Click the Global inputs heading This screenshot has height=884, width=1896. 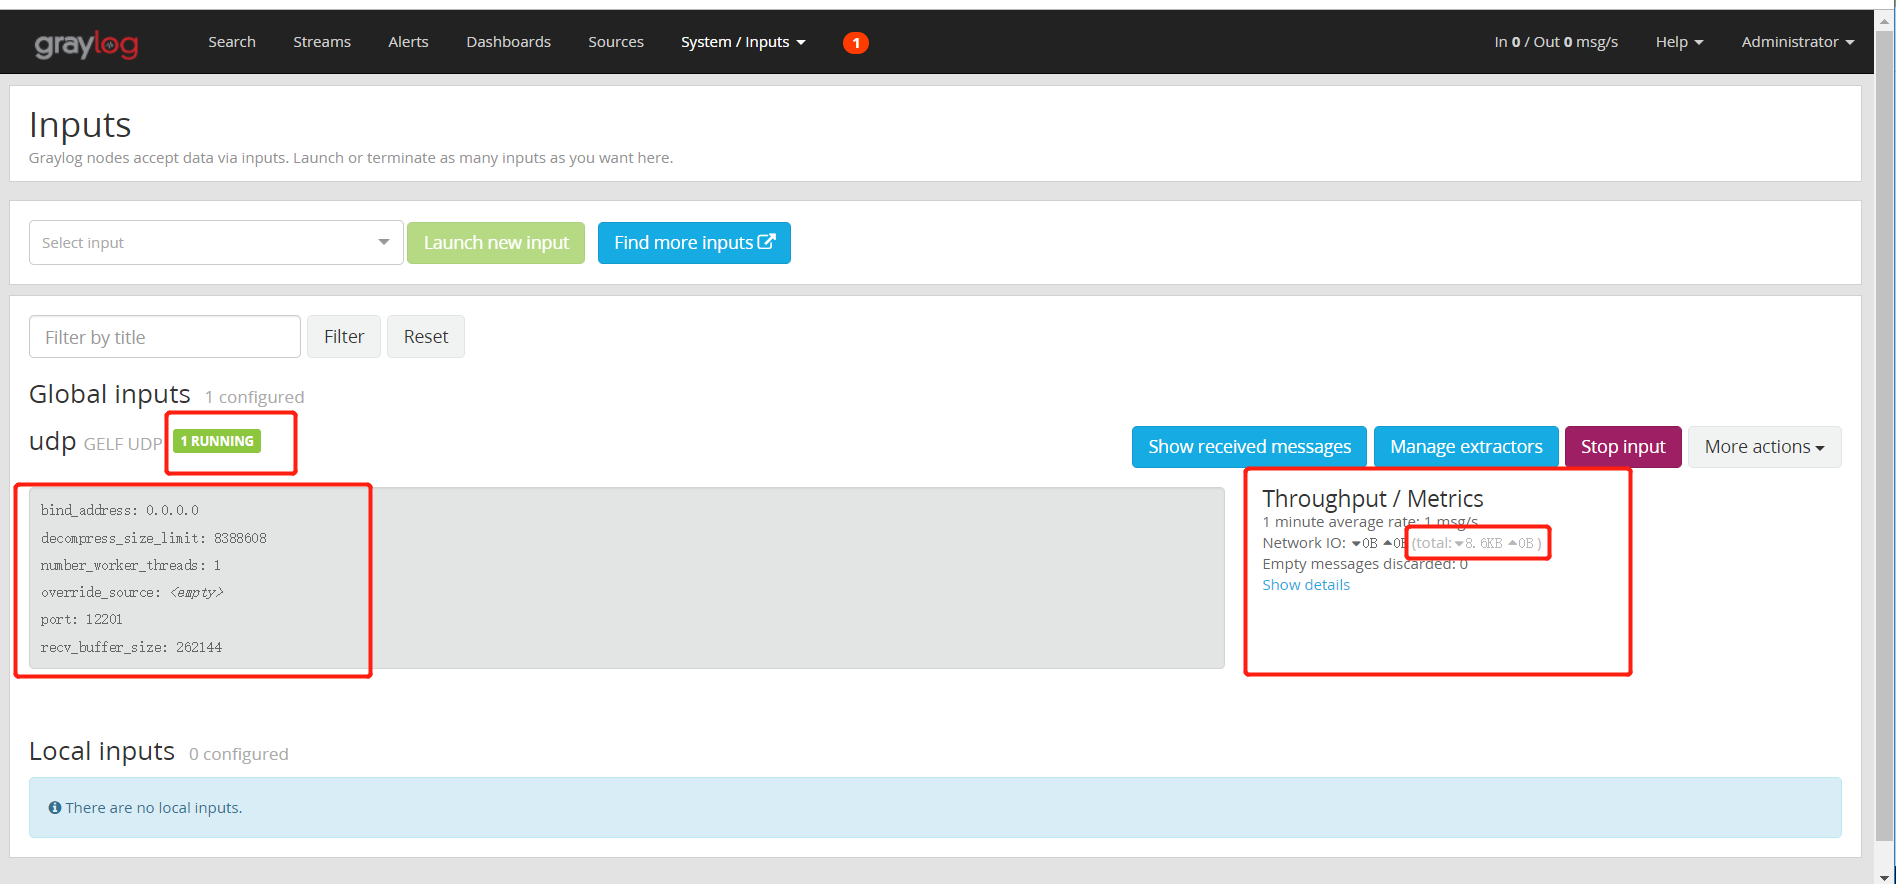pos(110,394)
